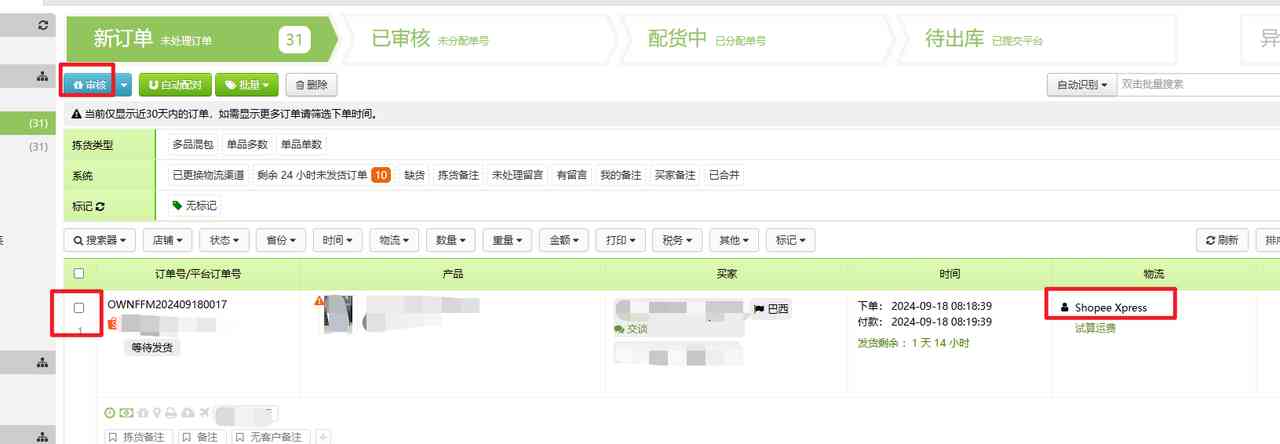Viewport: 1280px width, 444px height.
Task: Click the blue 审核 button
Action: (x=90, y=85)
